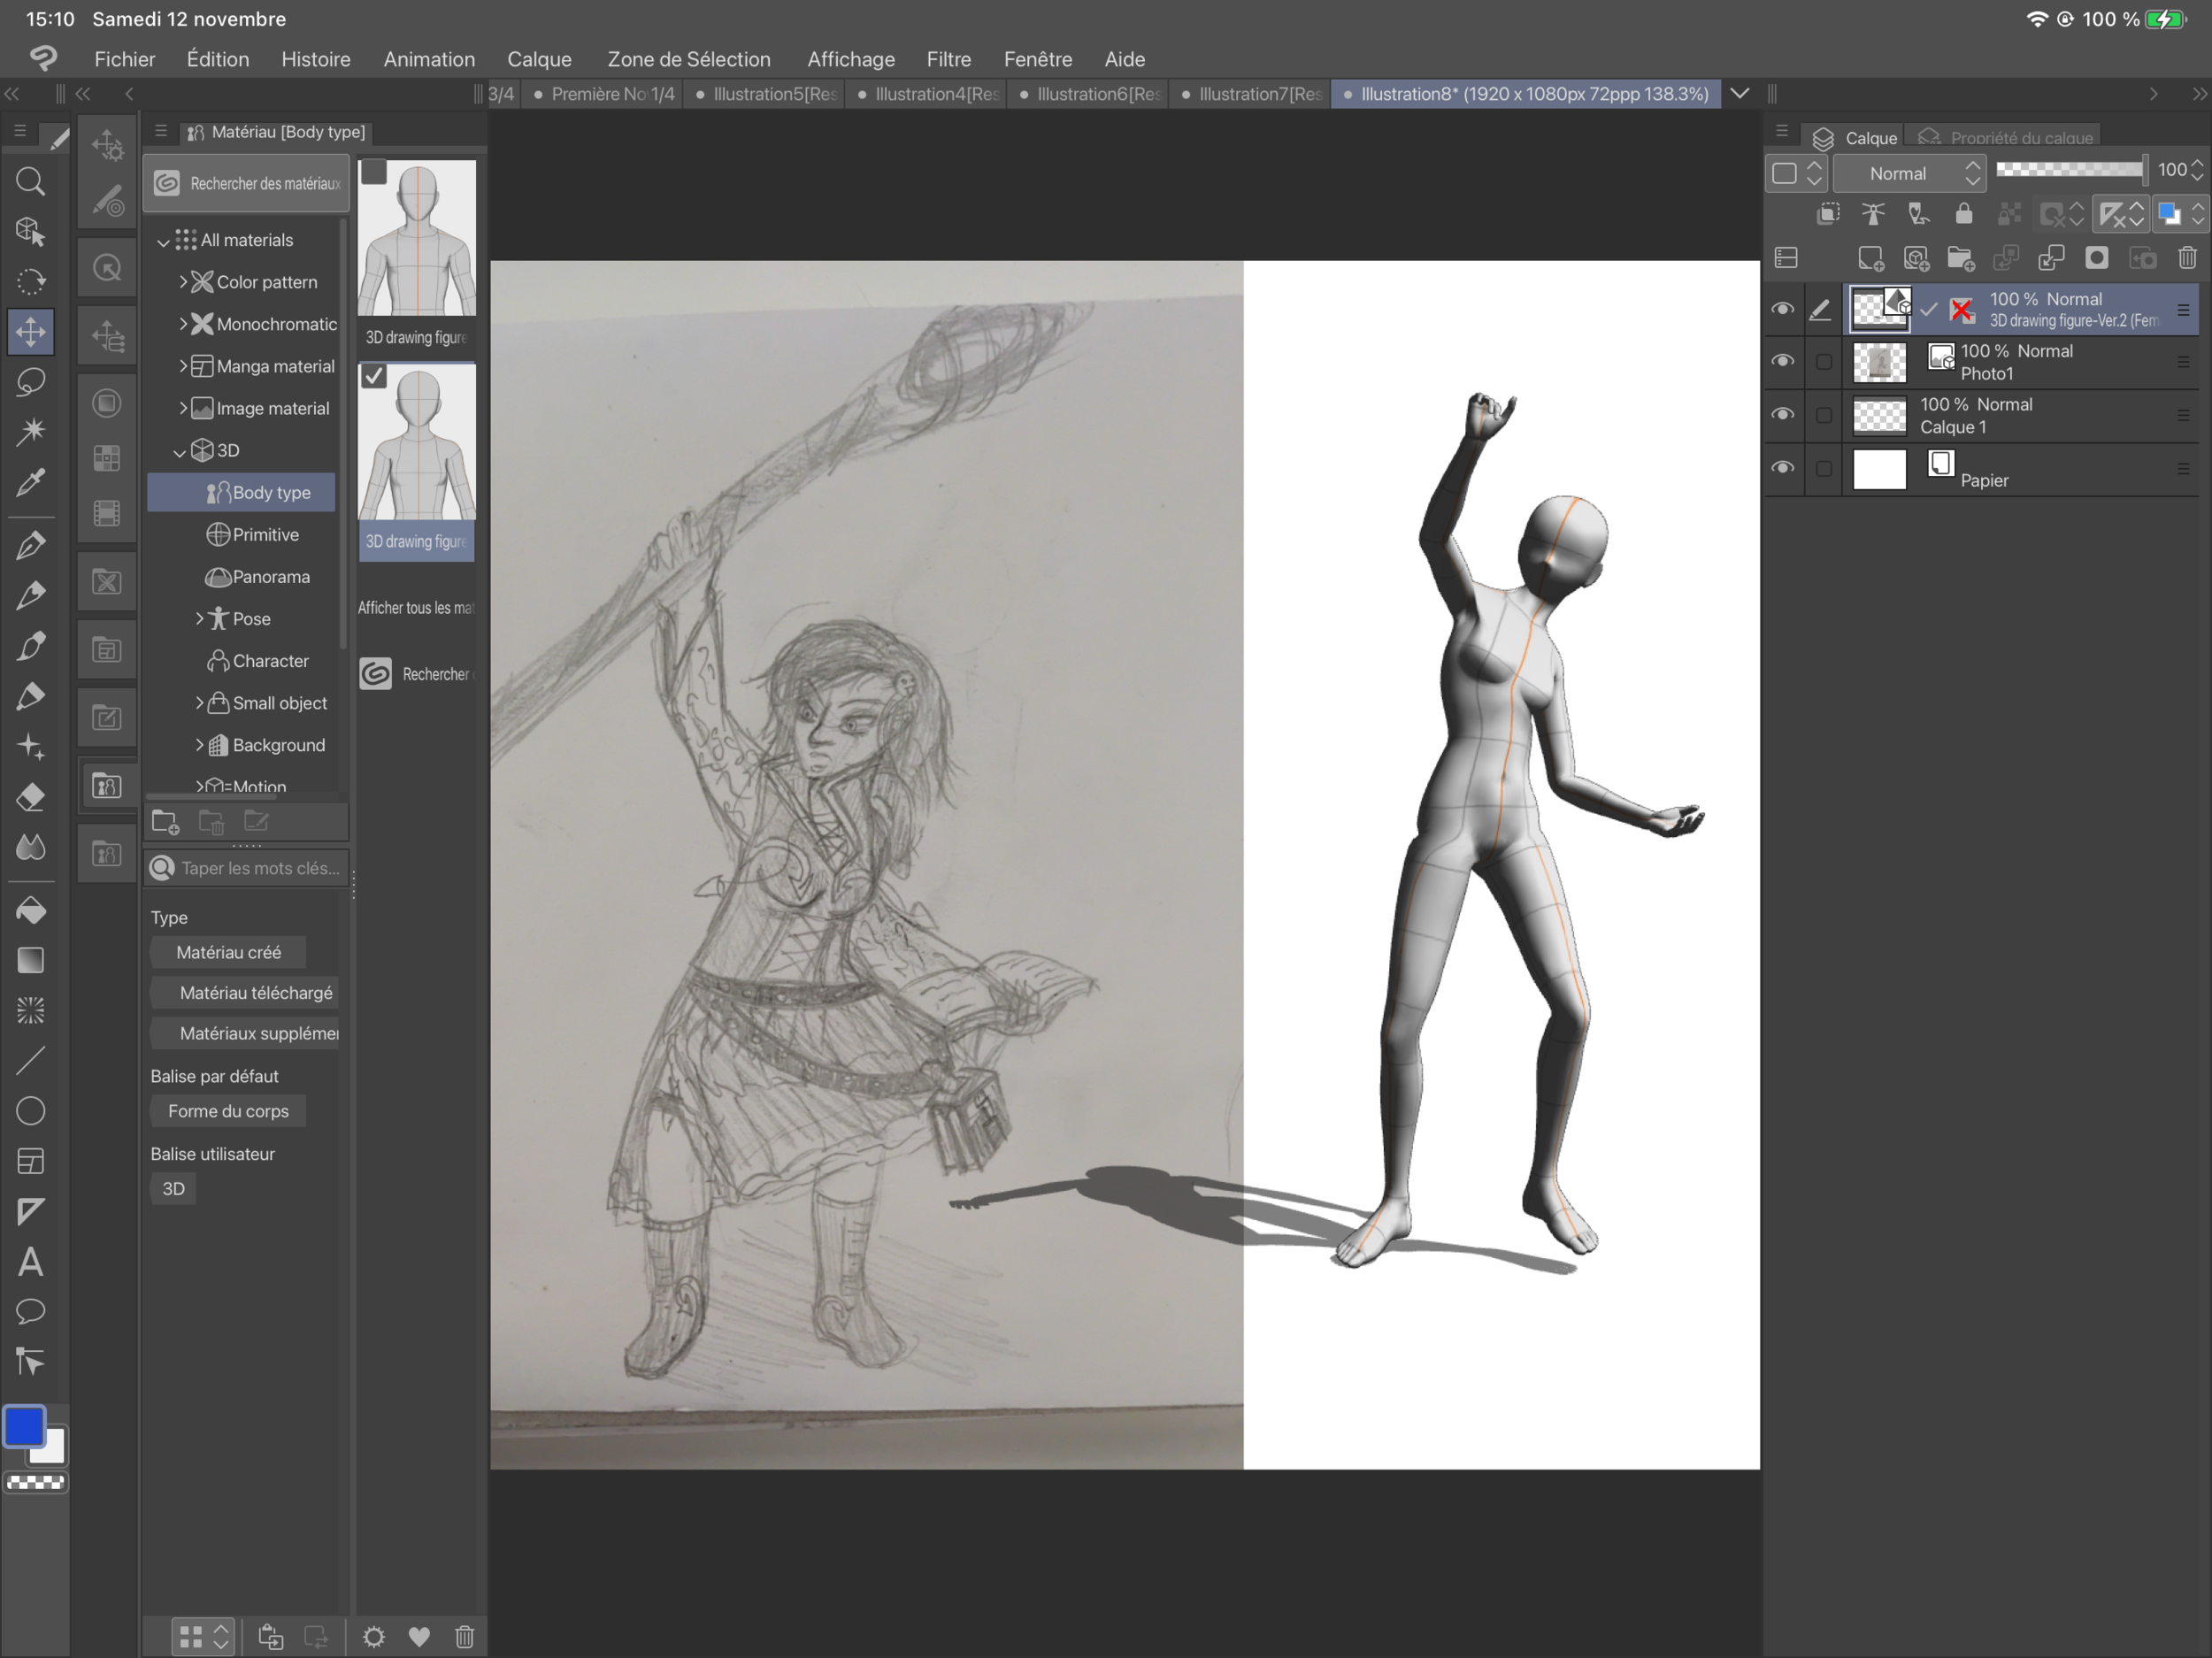Click the blue foreground color swatch
The width and height of the screenshot is (2212, 1658).
(24, 1427)
